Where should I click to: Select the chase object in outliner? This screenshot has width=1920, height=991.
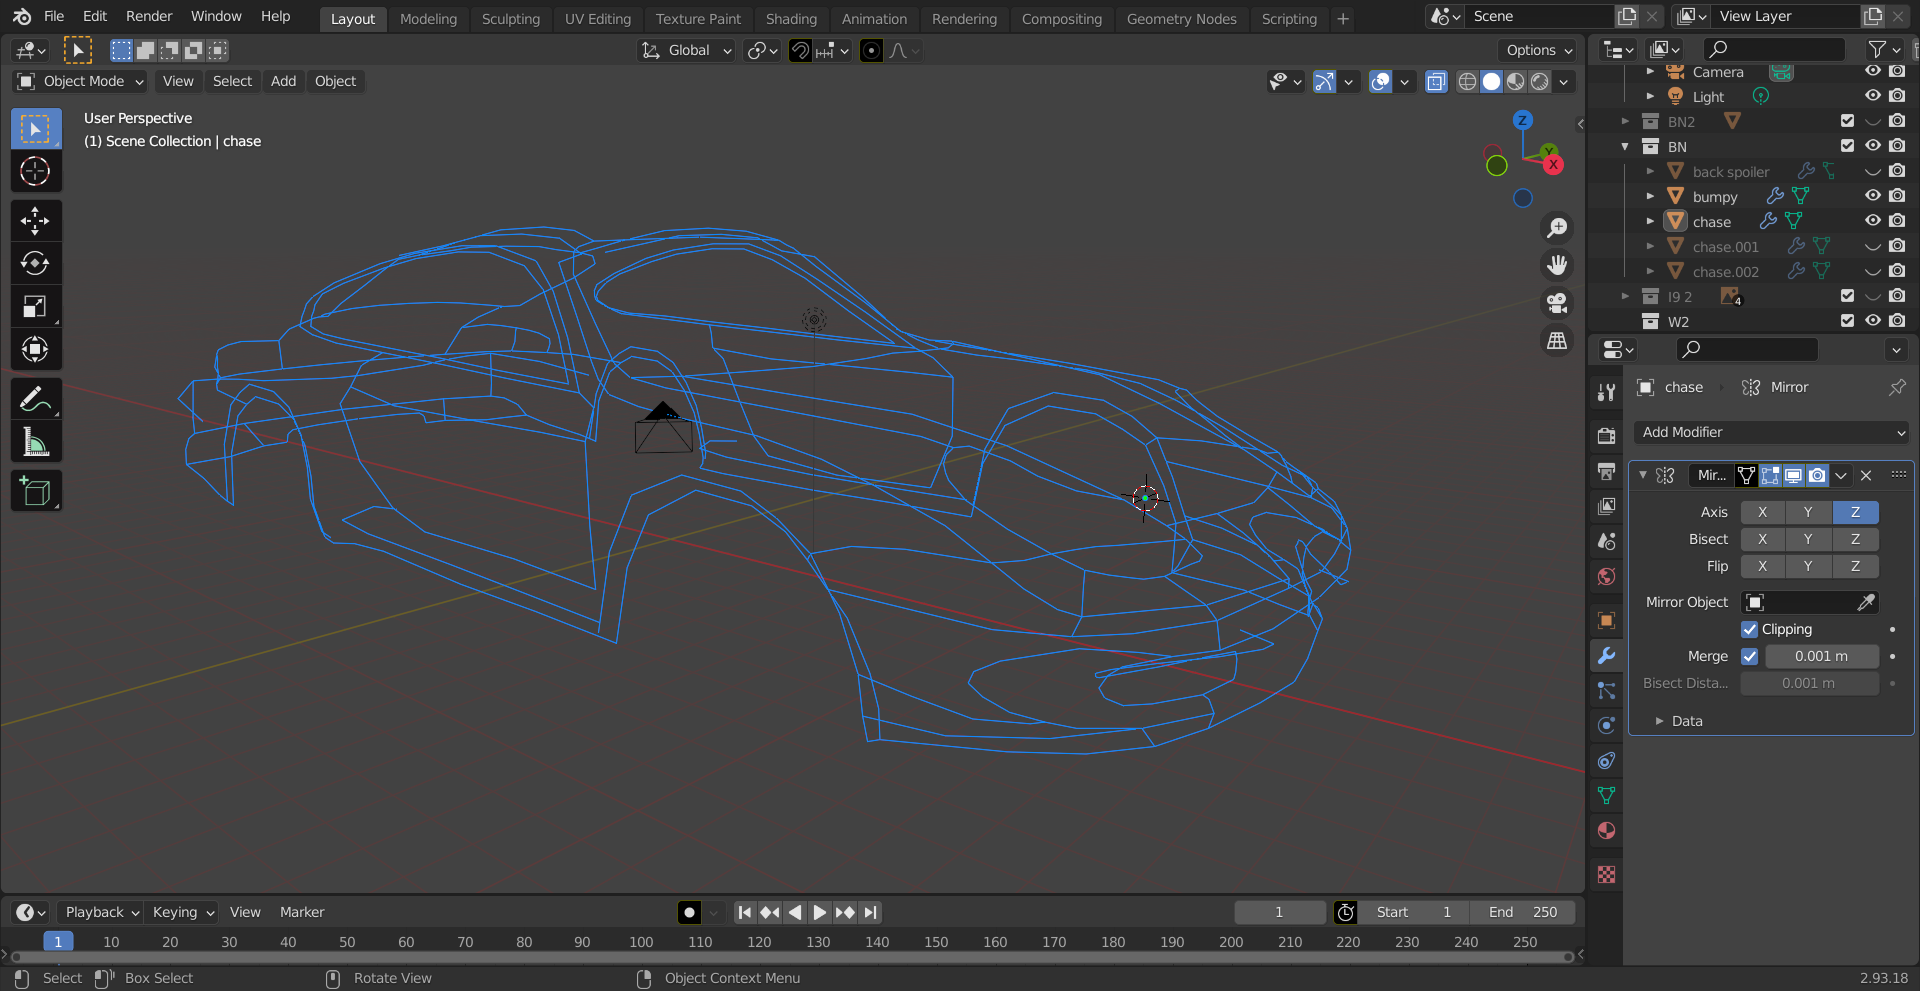[x=1711, y=222]
